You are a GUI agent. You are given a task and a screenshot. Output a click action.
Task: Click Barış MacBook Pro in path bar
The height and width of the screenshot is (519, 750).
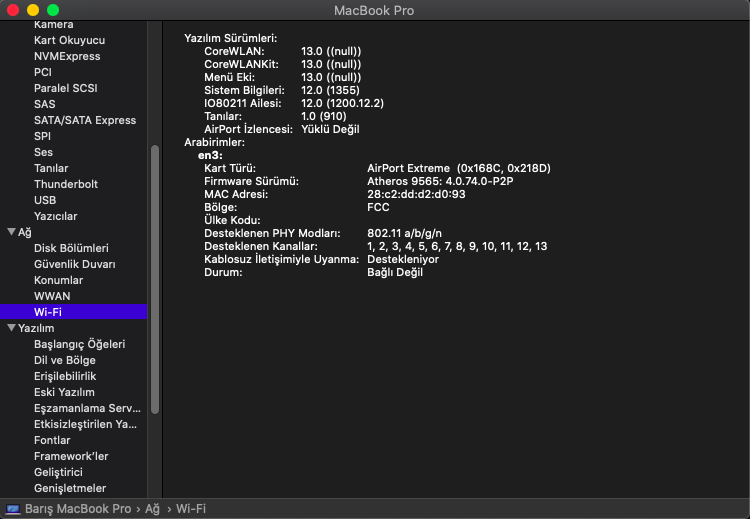[78, 509]
